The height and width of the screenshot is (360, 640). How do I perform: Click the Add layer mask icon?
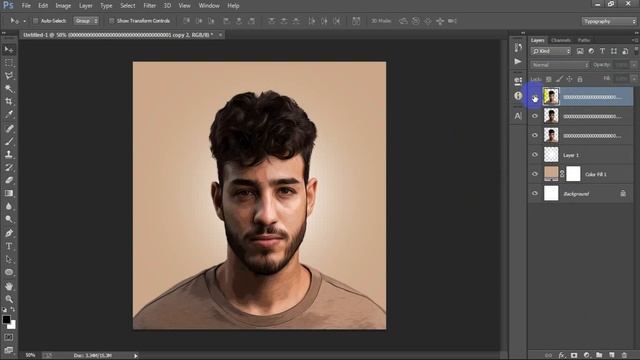pos(574,355)
